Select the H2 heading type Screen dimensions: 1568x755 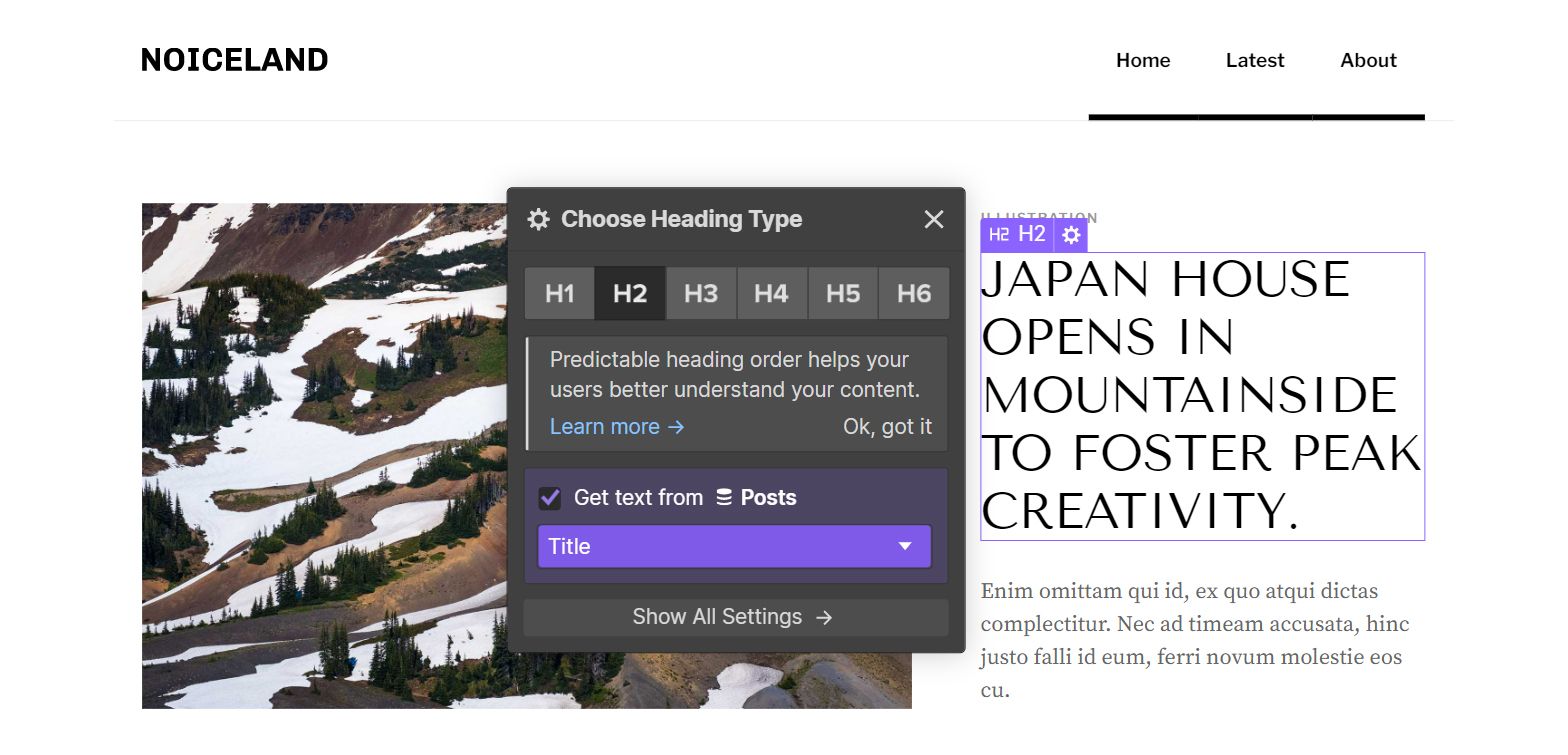pyautogui.click(x=630, y=294)
